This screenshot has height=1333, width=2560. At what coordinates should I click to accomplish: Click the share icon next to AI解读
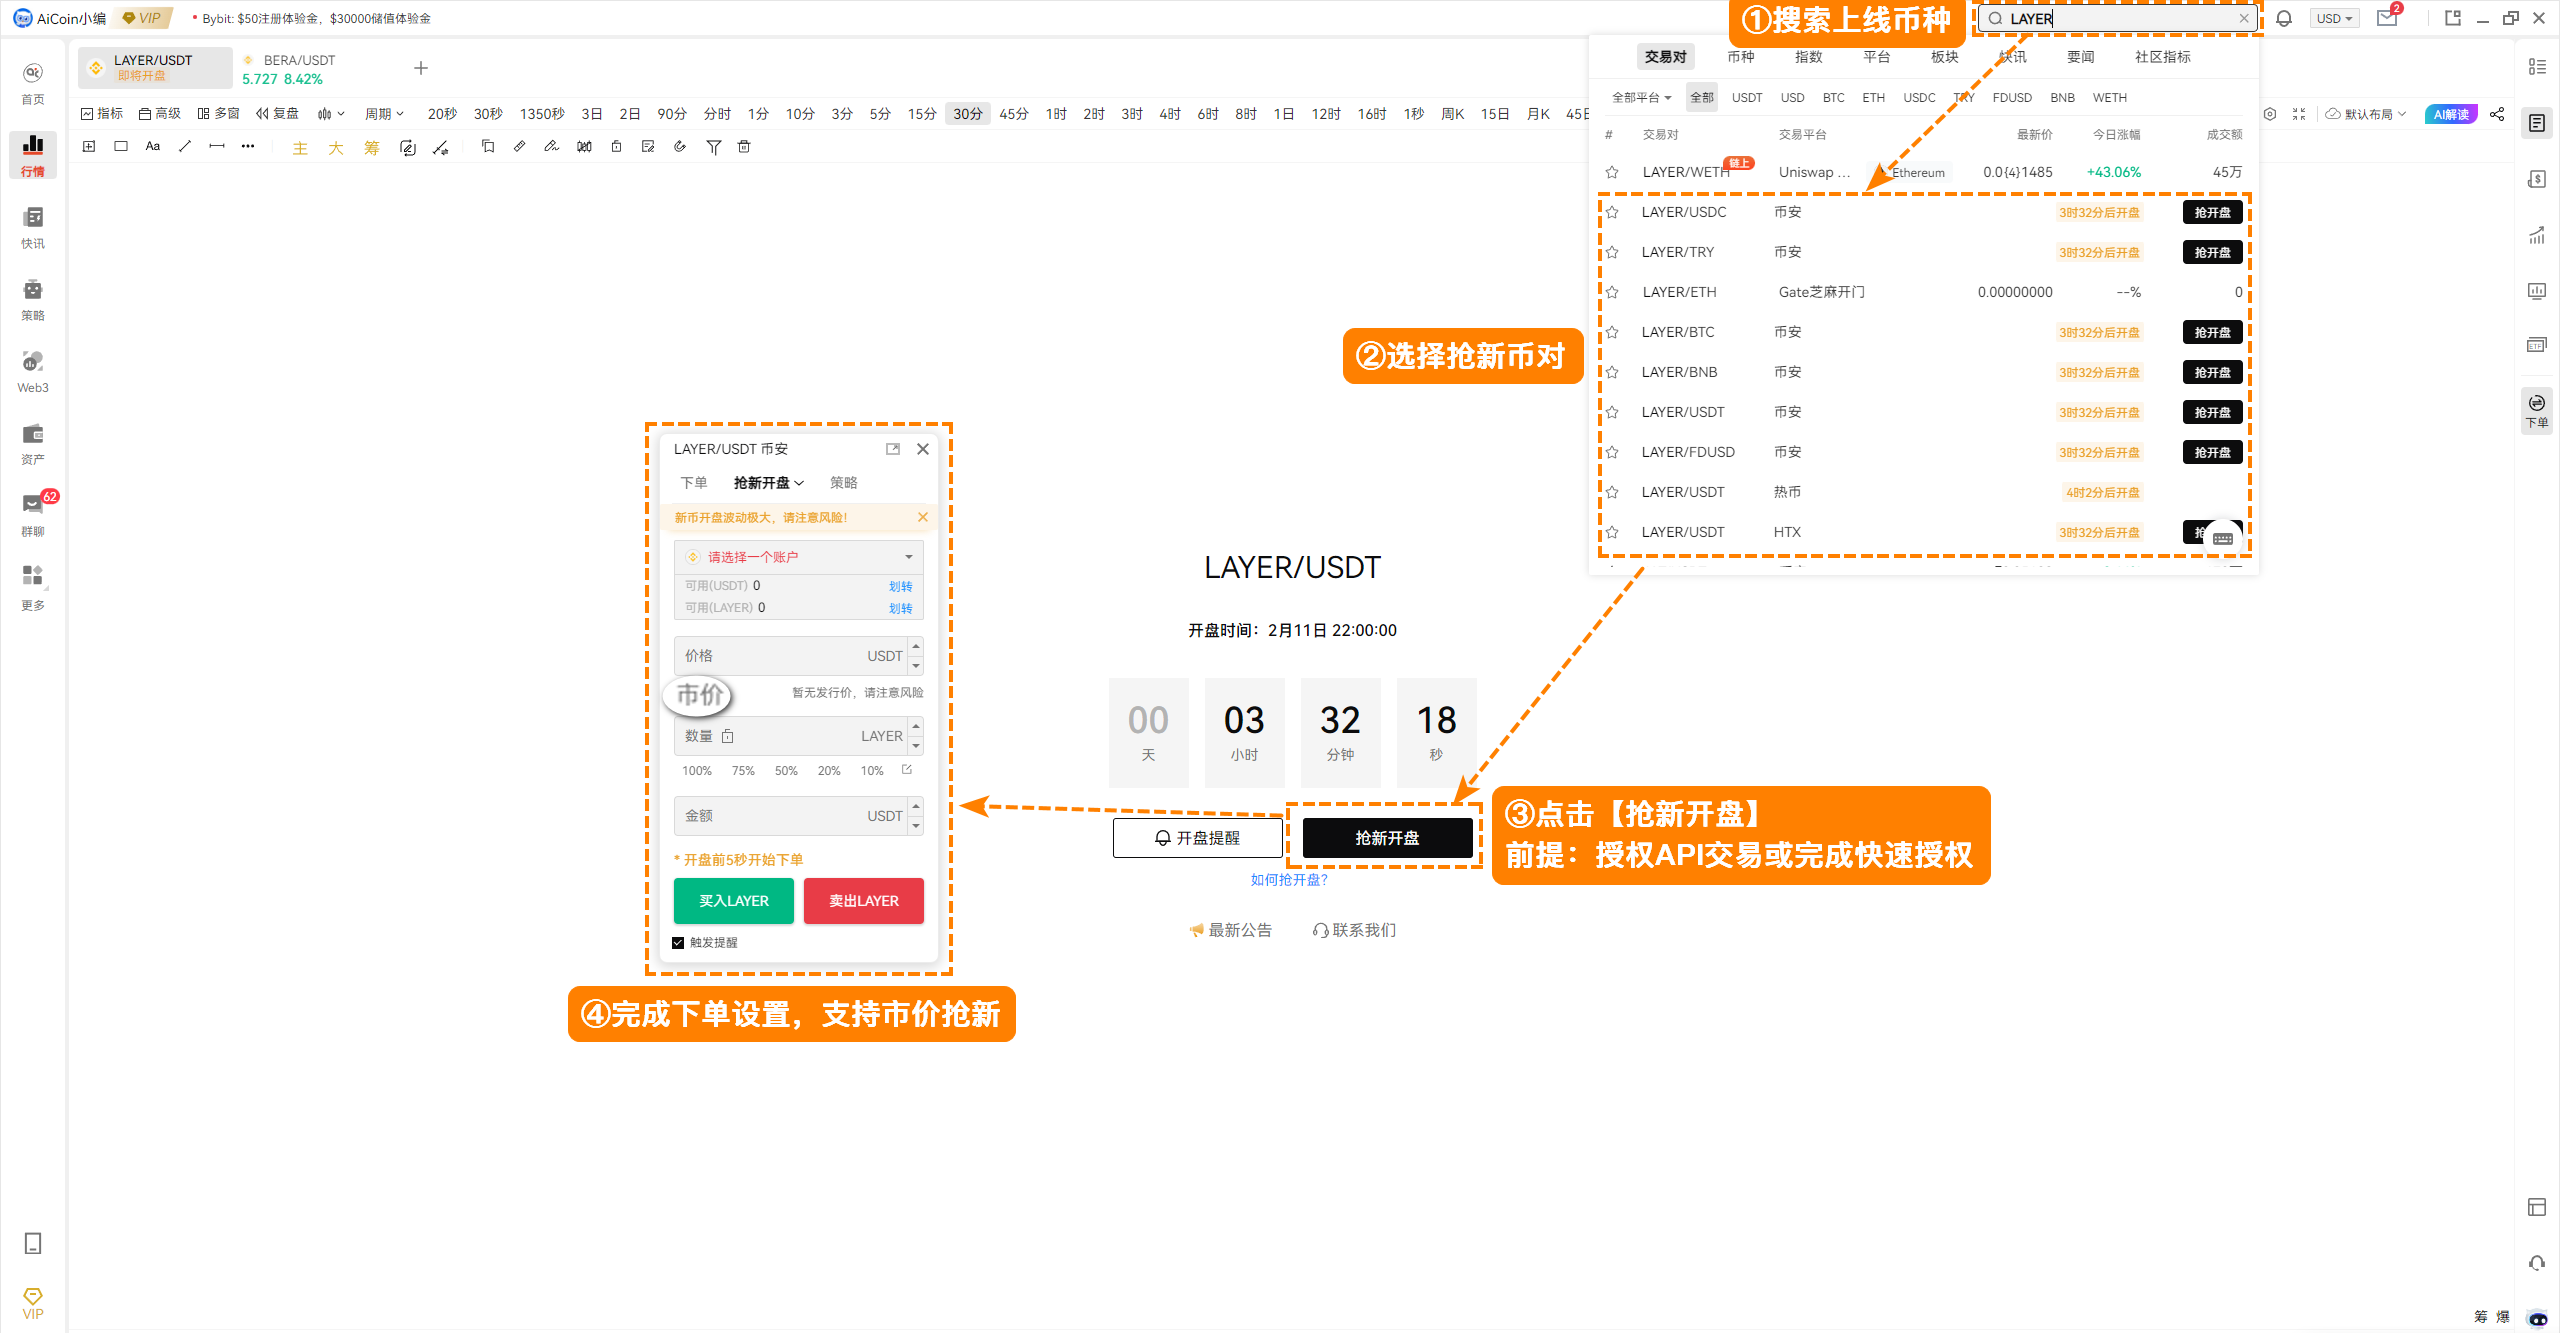tap(2497, 114)
